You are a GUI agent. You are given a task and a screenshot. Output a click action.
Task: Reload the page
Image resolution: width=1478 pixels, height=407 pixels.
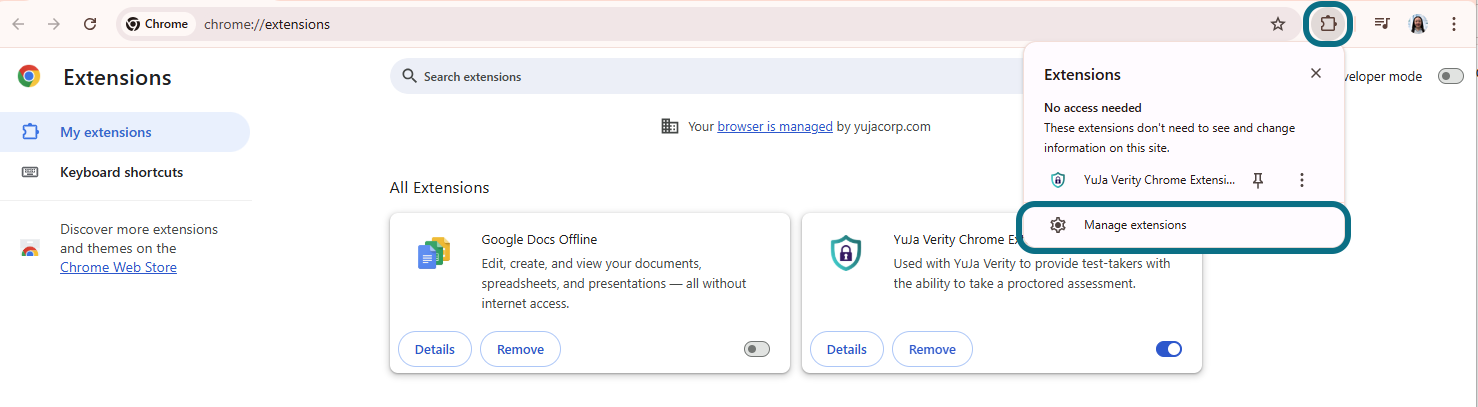point(90,24)
